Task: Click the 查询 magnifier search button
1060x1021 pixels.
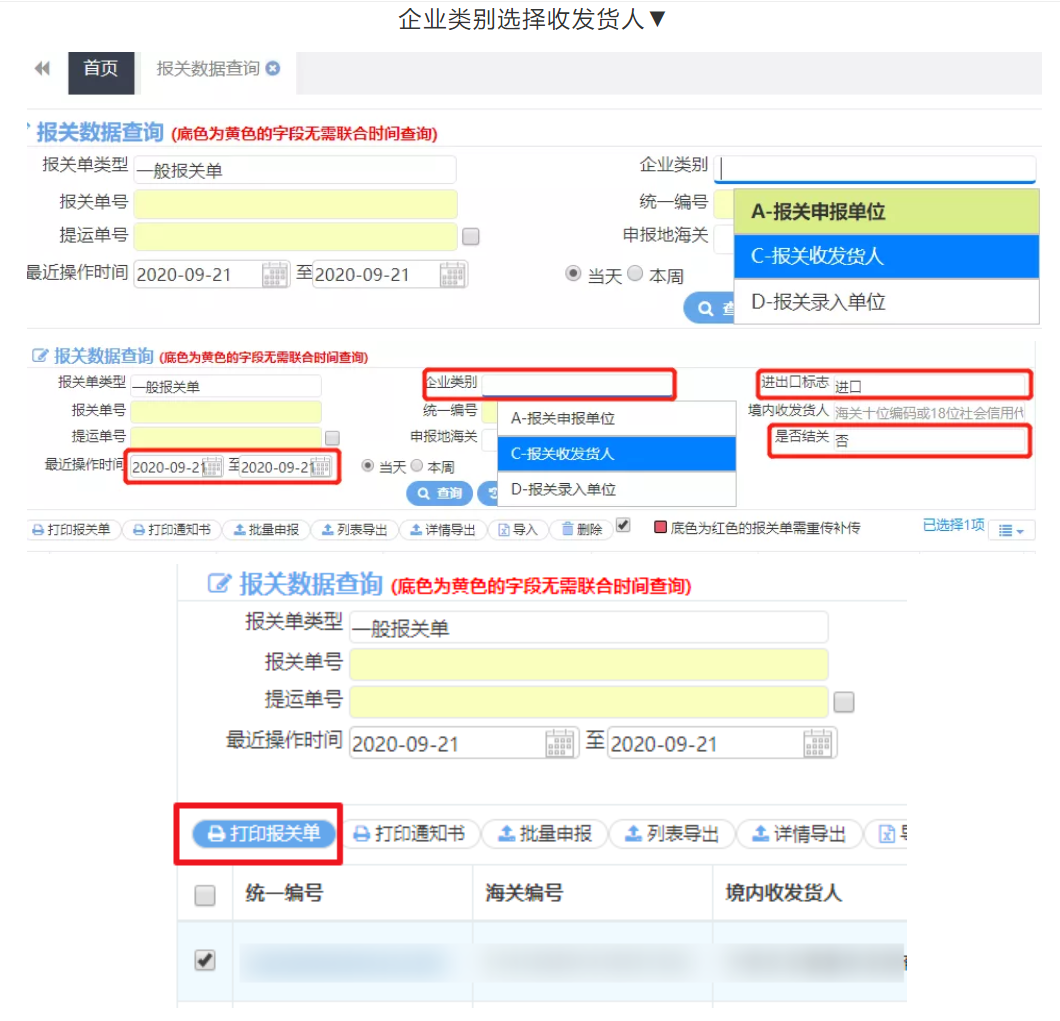Action: 439,493
